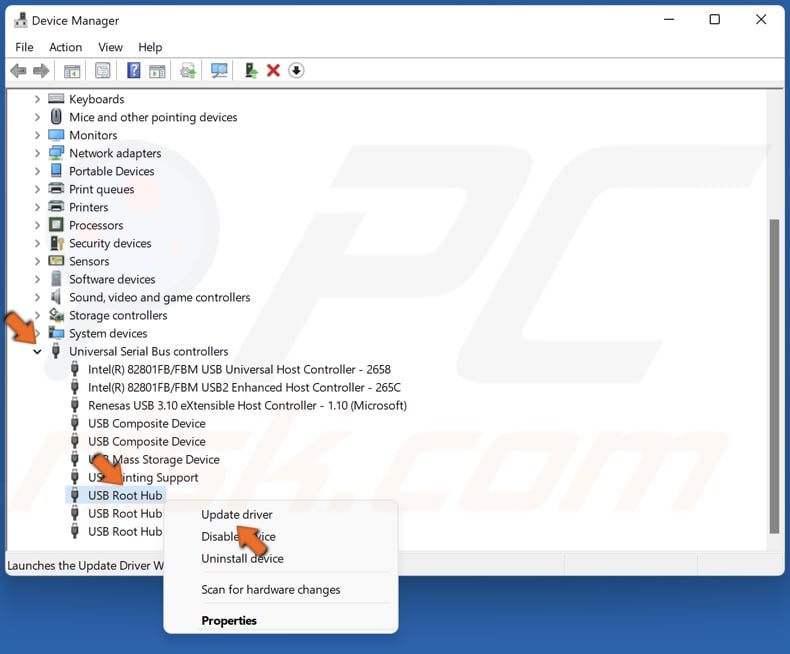Expand the Security devices node

(37, 243)
